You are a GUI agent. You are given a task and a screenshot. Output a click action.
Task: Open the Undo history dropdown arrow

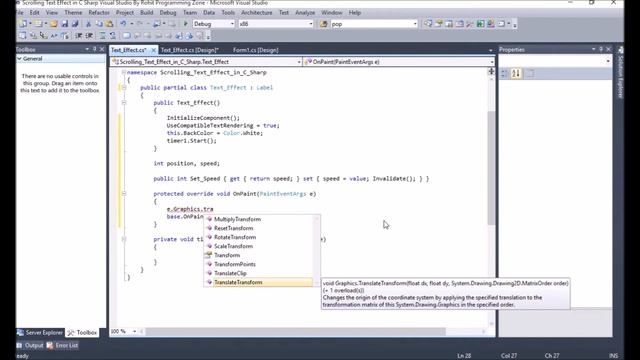point(131,24)
